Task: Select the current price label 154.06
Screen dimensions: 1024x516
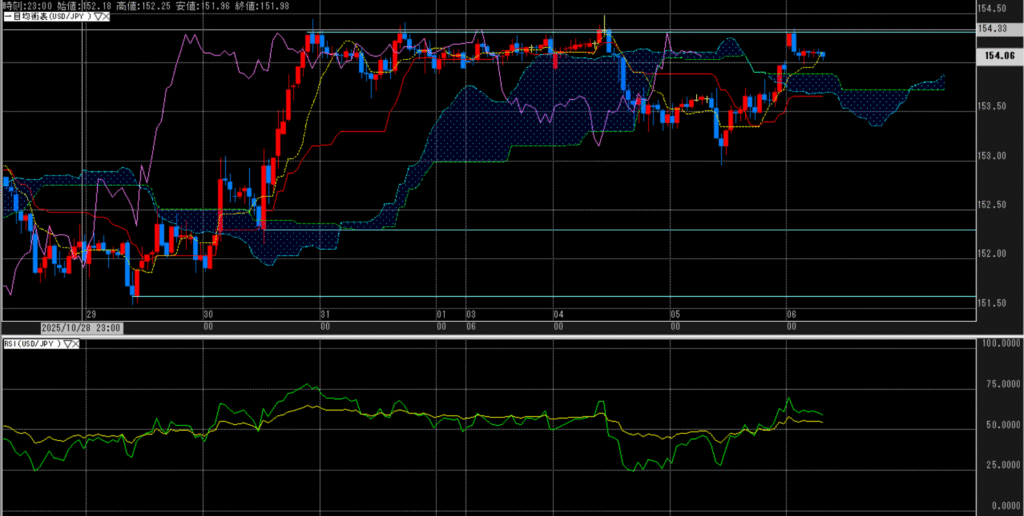Action: point(999,56)
